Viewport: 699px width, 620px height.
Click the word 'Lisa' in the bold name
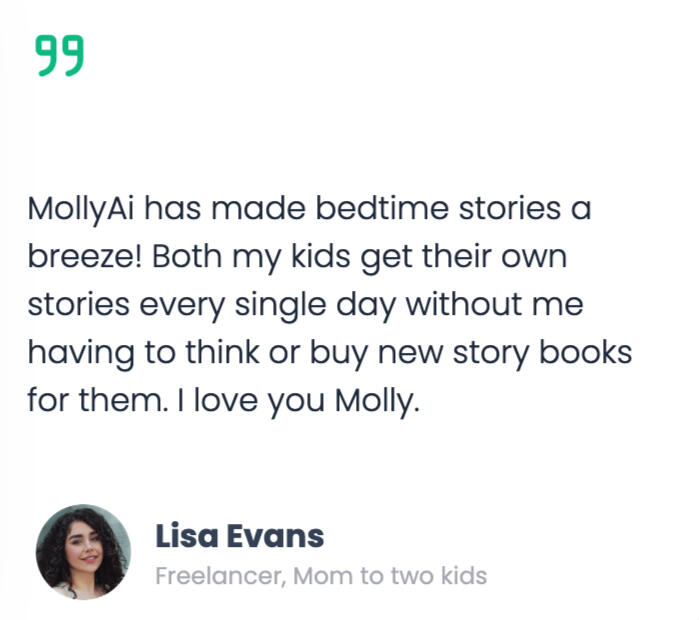tap(186, 536)
